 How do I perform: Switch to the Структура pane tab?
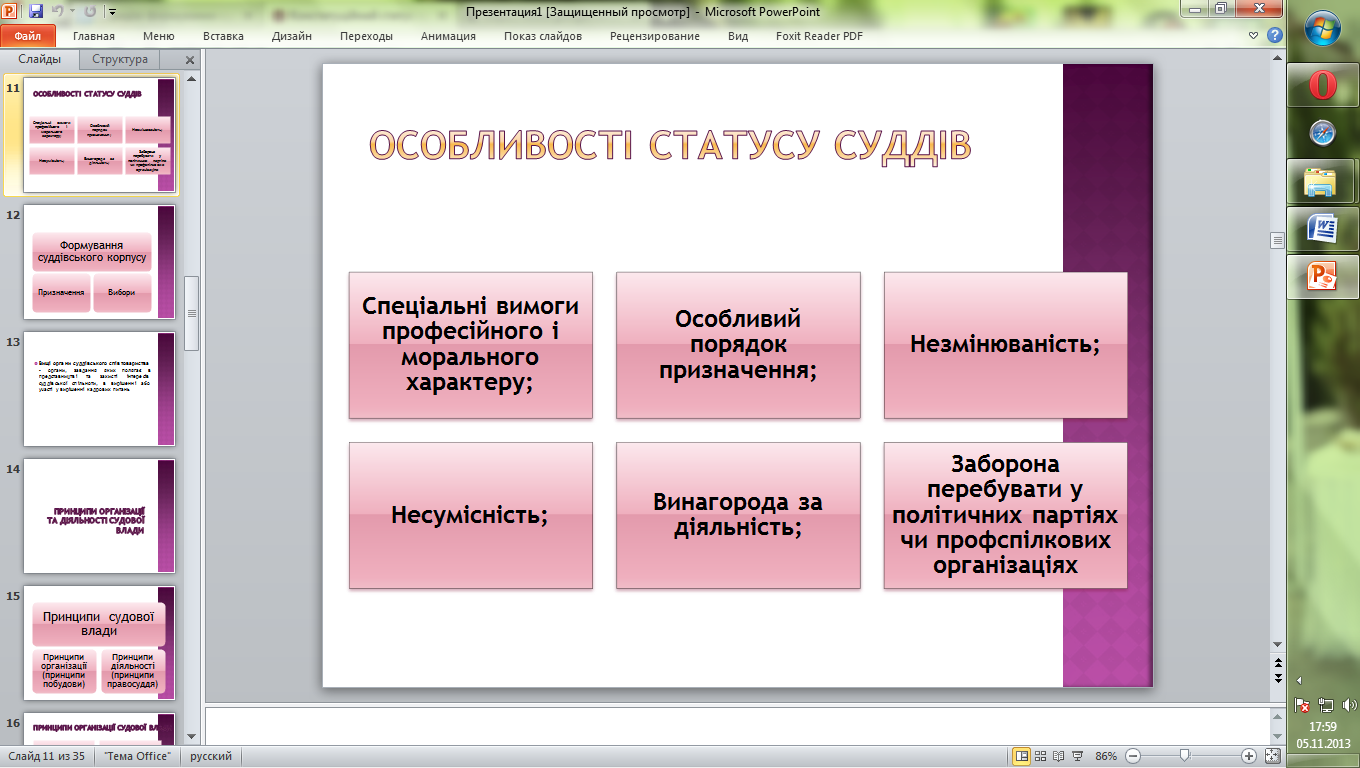click(x=120, y=59)
